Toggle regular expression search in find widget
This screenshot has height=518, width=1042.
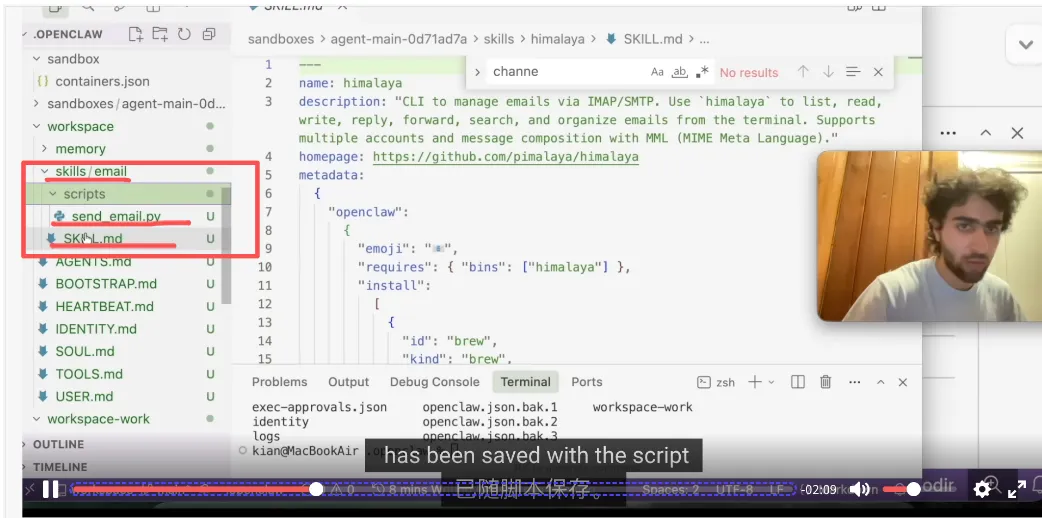point(702,72)
